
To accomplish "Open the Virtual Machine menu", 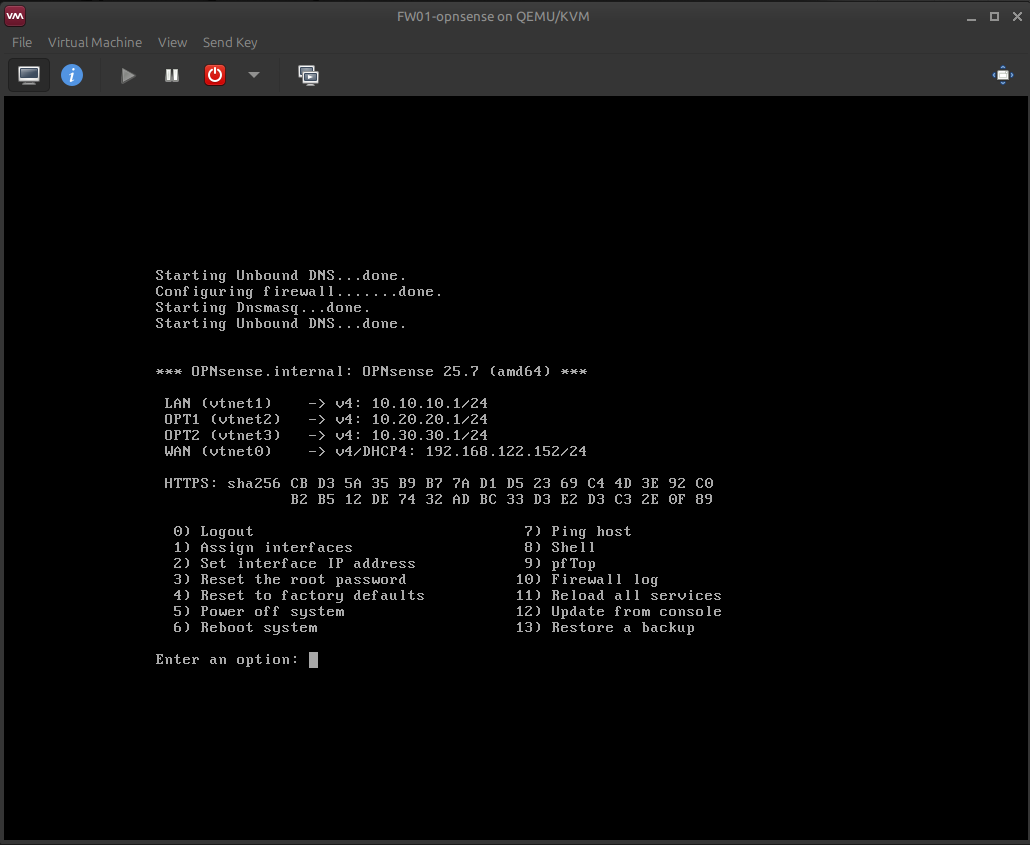I will pyautogui.click(x=94, y=42).
